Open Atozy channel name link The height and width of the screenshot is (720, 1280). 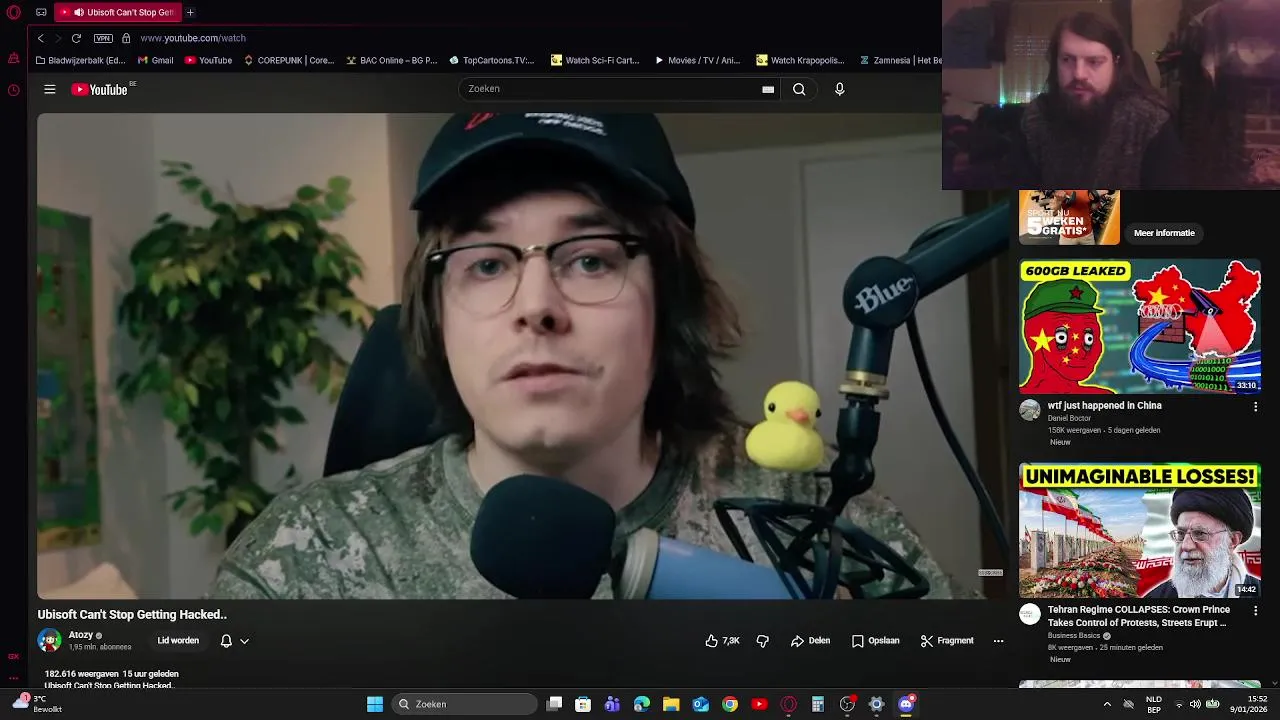(x=81, y=635)
